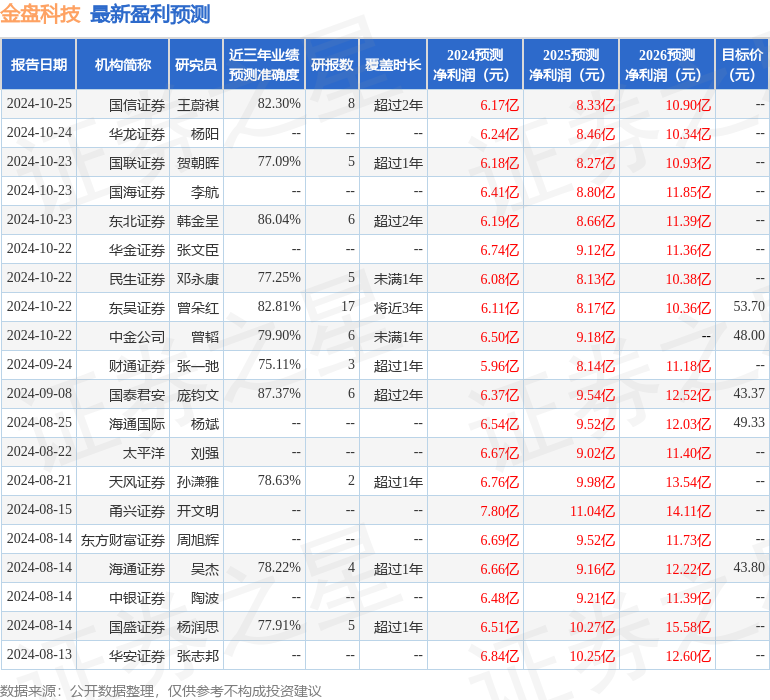The image size is (770, 700).
Task: Click the 2024预测净利润 header
Action: pyautogui.click(x=475, y=64)
